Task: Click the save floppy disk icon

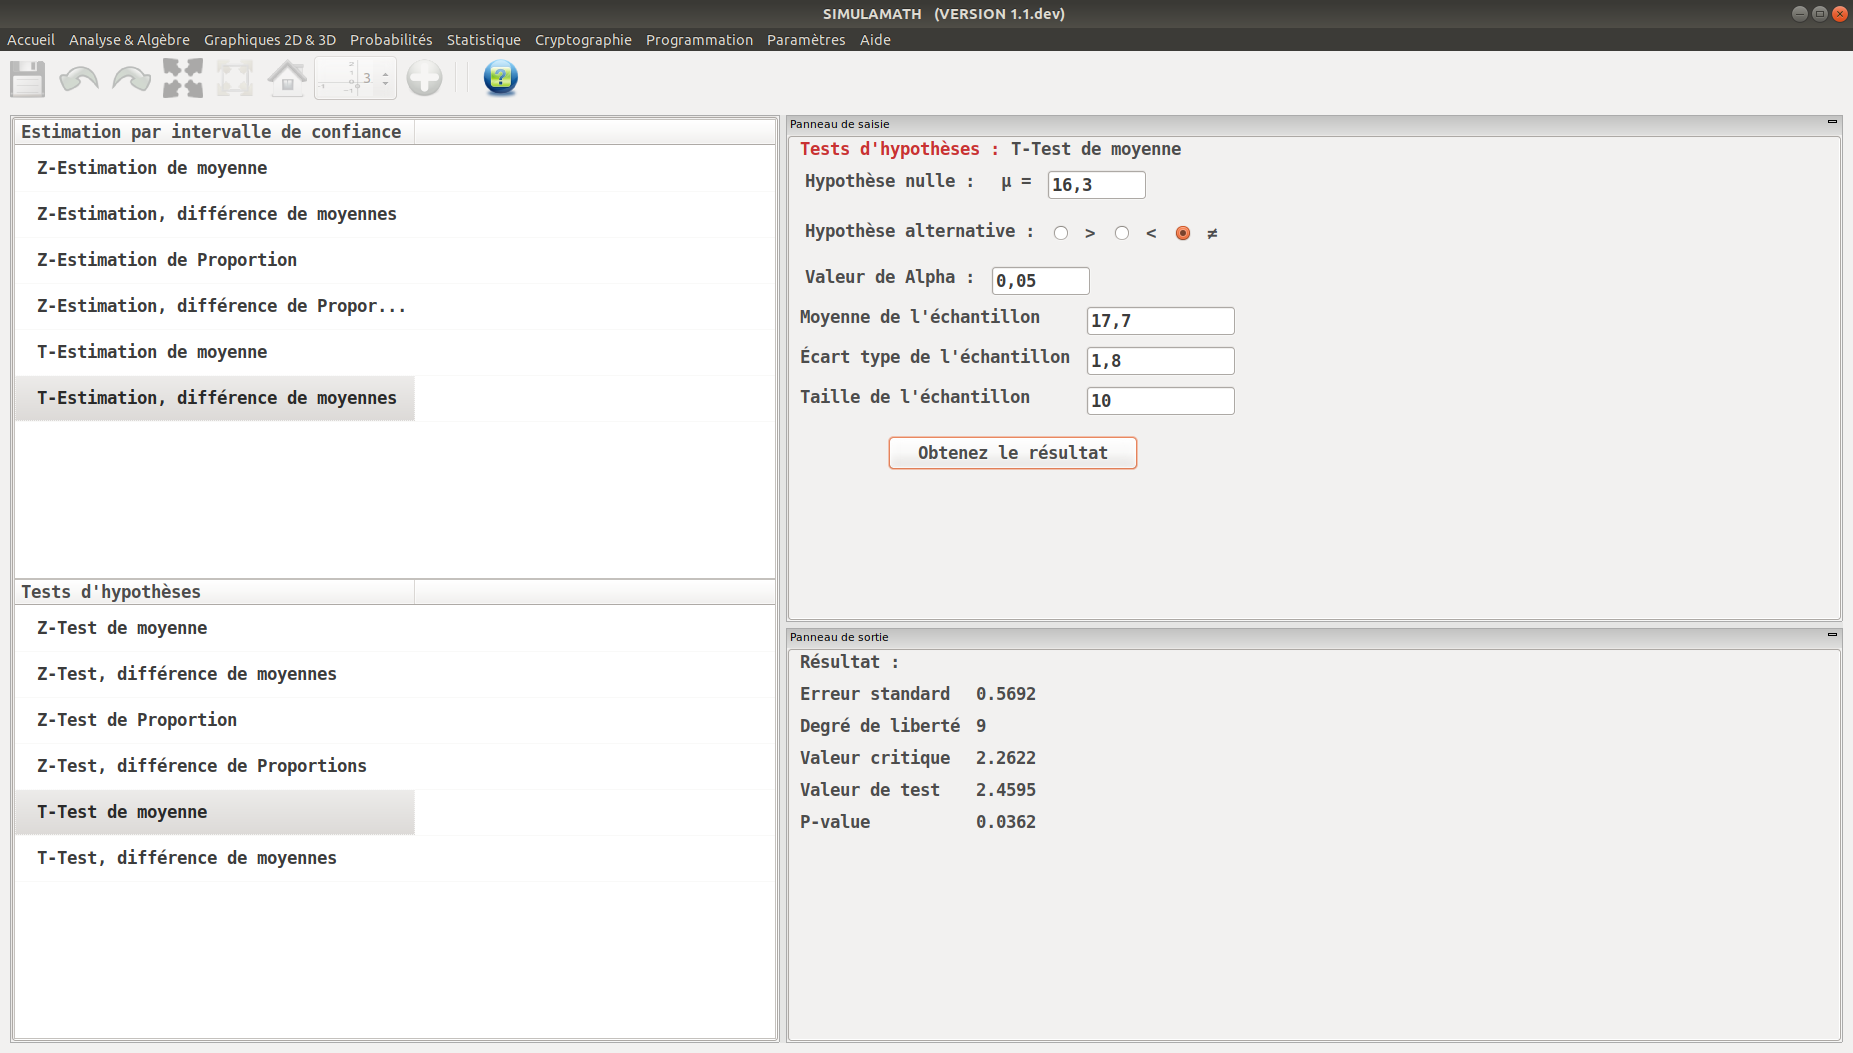Action: [27, 78]
